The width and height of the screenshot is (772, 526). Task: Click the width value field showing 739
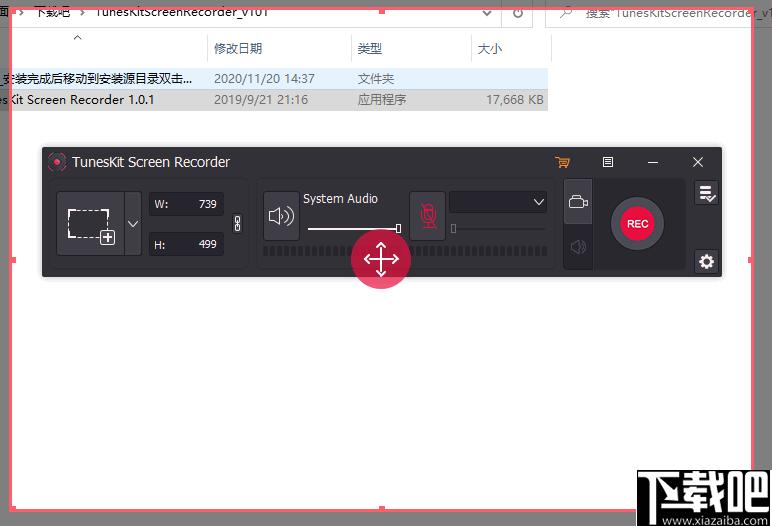[x=186, y=204]
